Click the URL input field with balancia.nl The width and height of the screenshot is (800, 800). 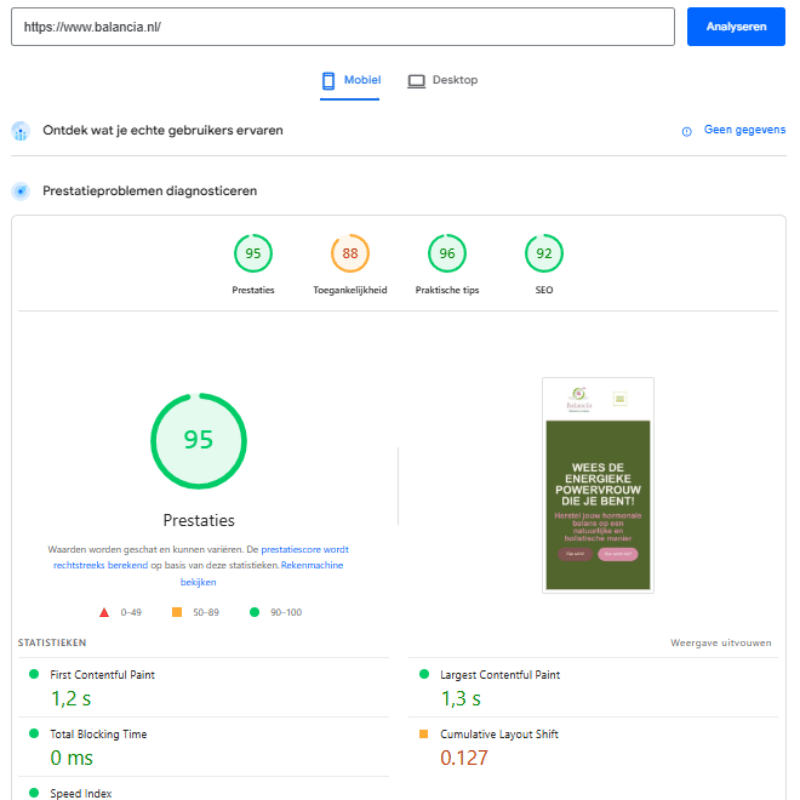343,27
